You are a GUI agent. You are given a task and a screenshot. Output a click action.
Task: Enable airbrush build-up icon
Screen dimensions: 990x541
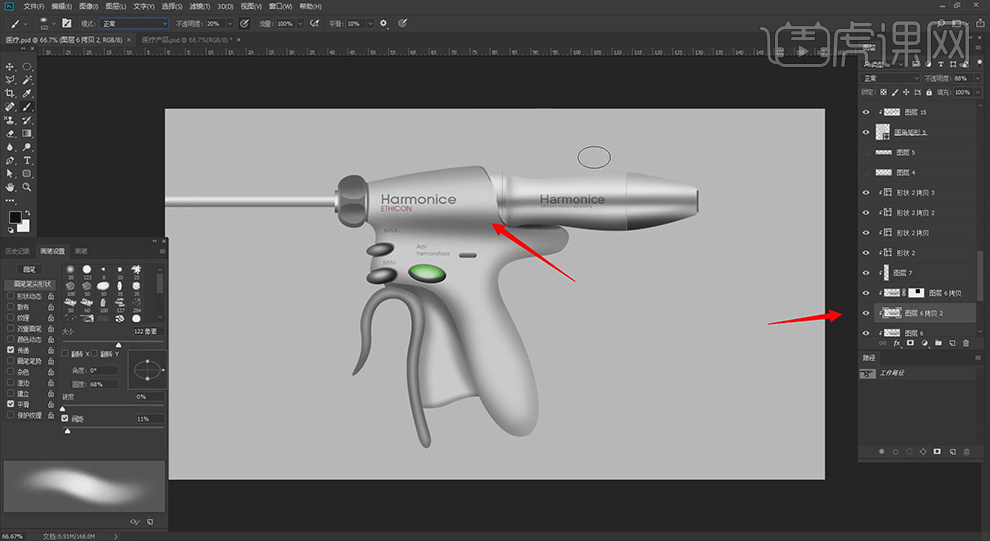315,23
